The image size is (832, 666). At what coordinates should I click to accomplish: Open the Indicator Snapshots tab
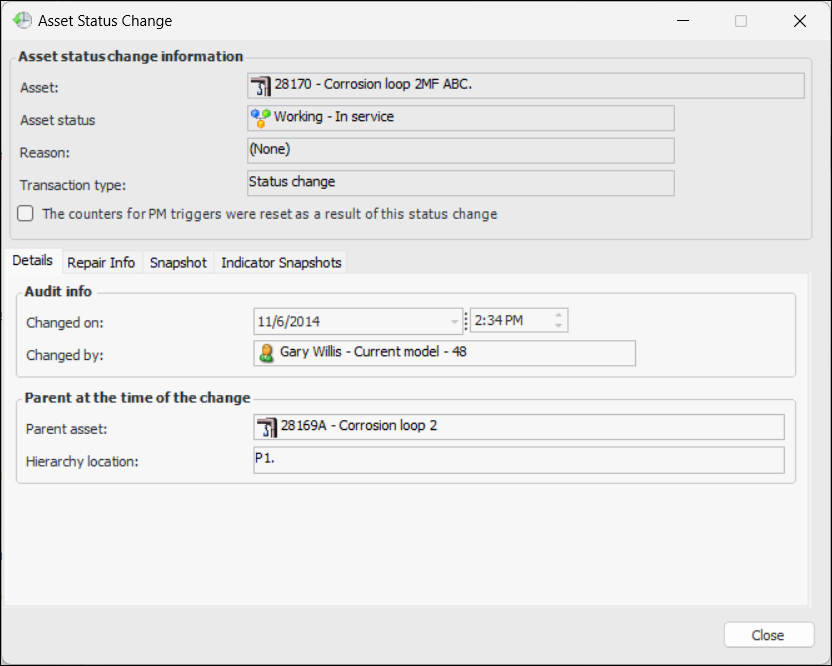tap(281, 262)
